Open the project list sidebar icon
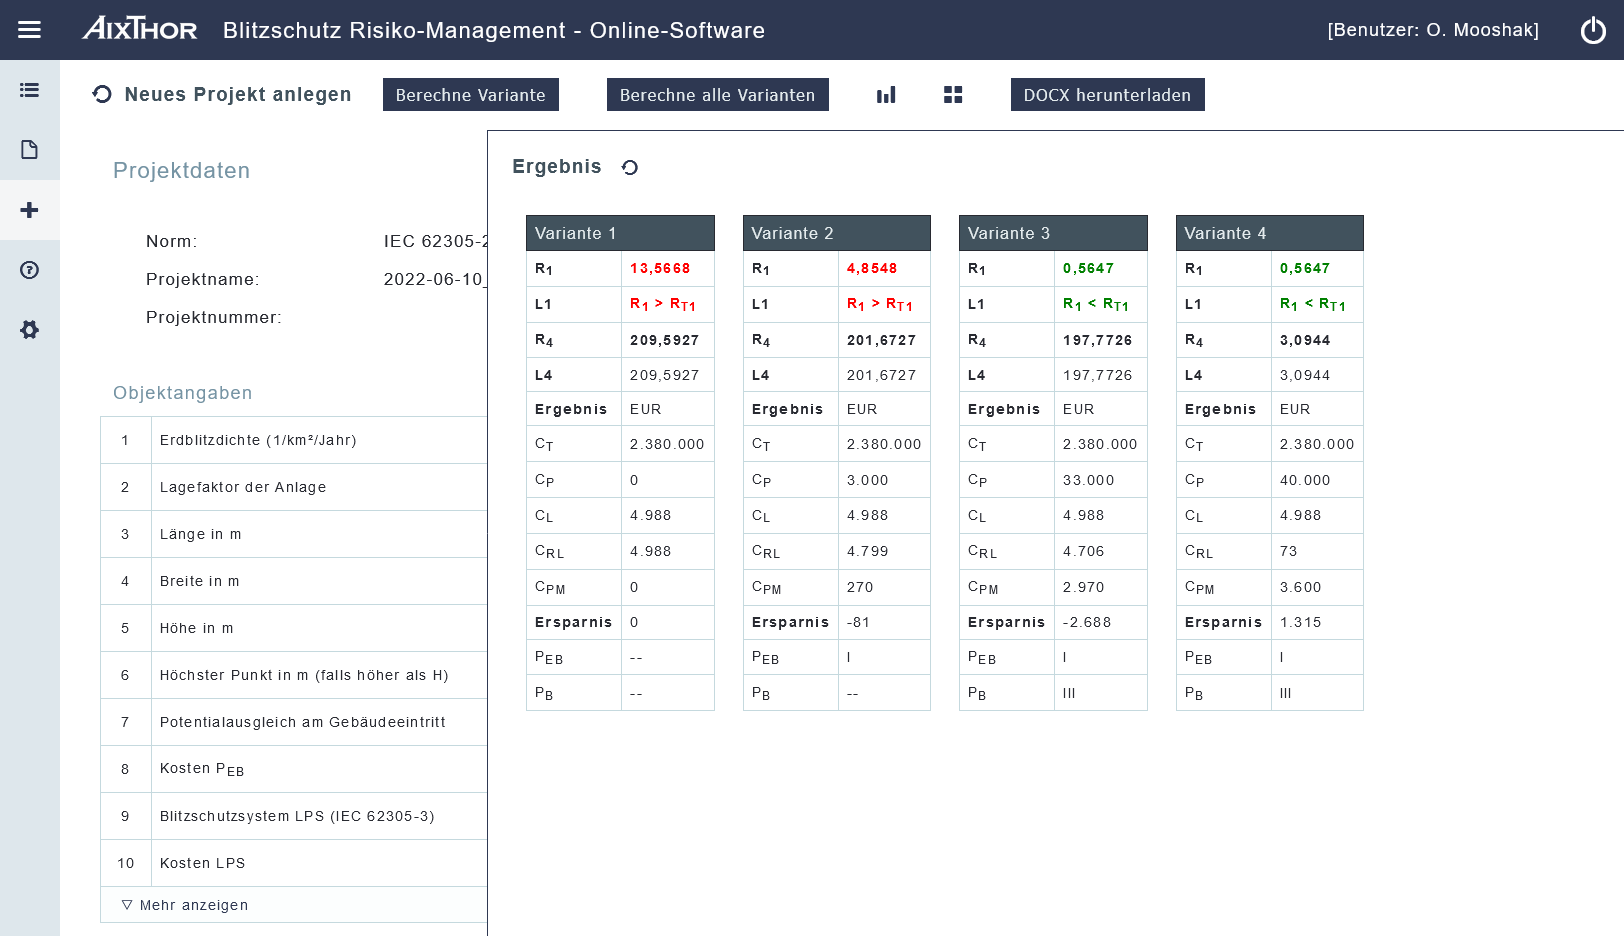The image size is (1624, 936). [x=30, y=90]
